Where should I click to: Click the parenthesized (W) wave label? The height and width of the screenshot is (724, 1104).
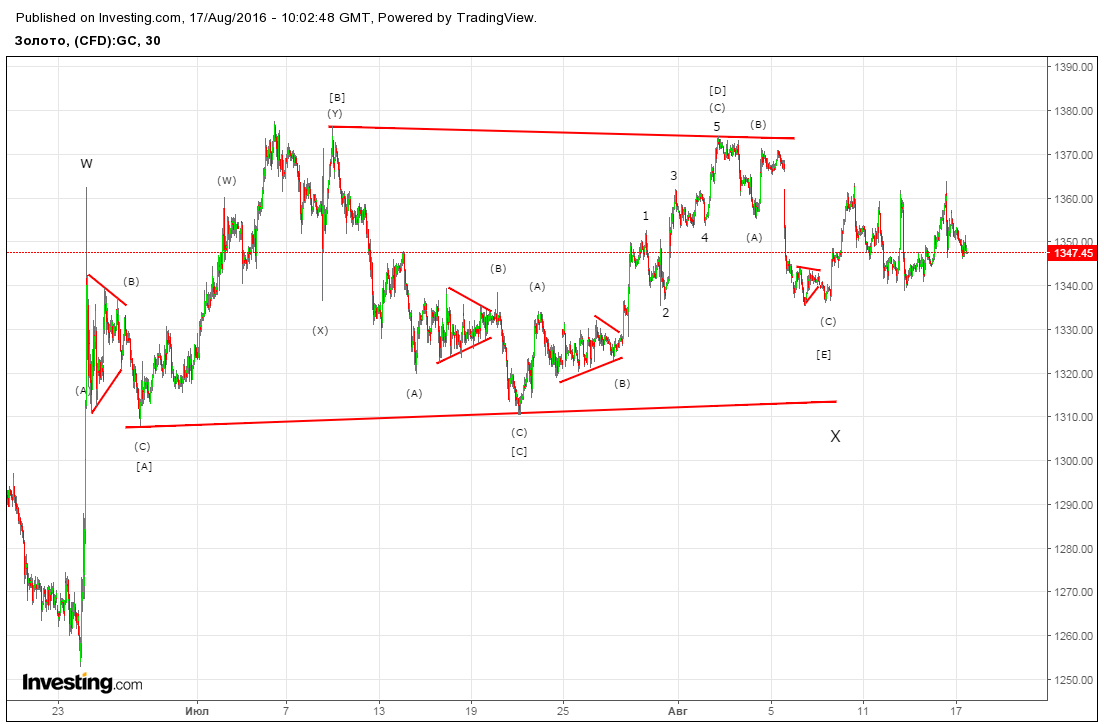pos(227,181)
